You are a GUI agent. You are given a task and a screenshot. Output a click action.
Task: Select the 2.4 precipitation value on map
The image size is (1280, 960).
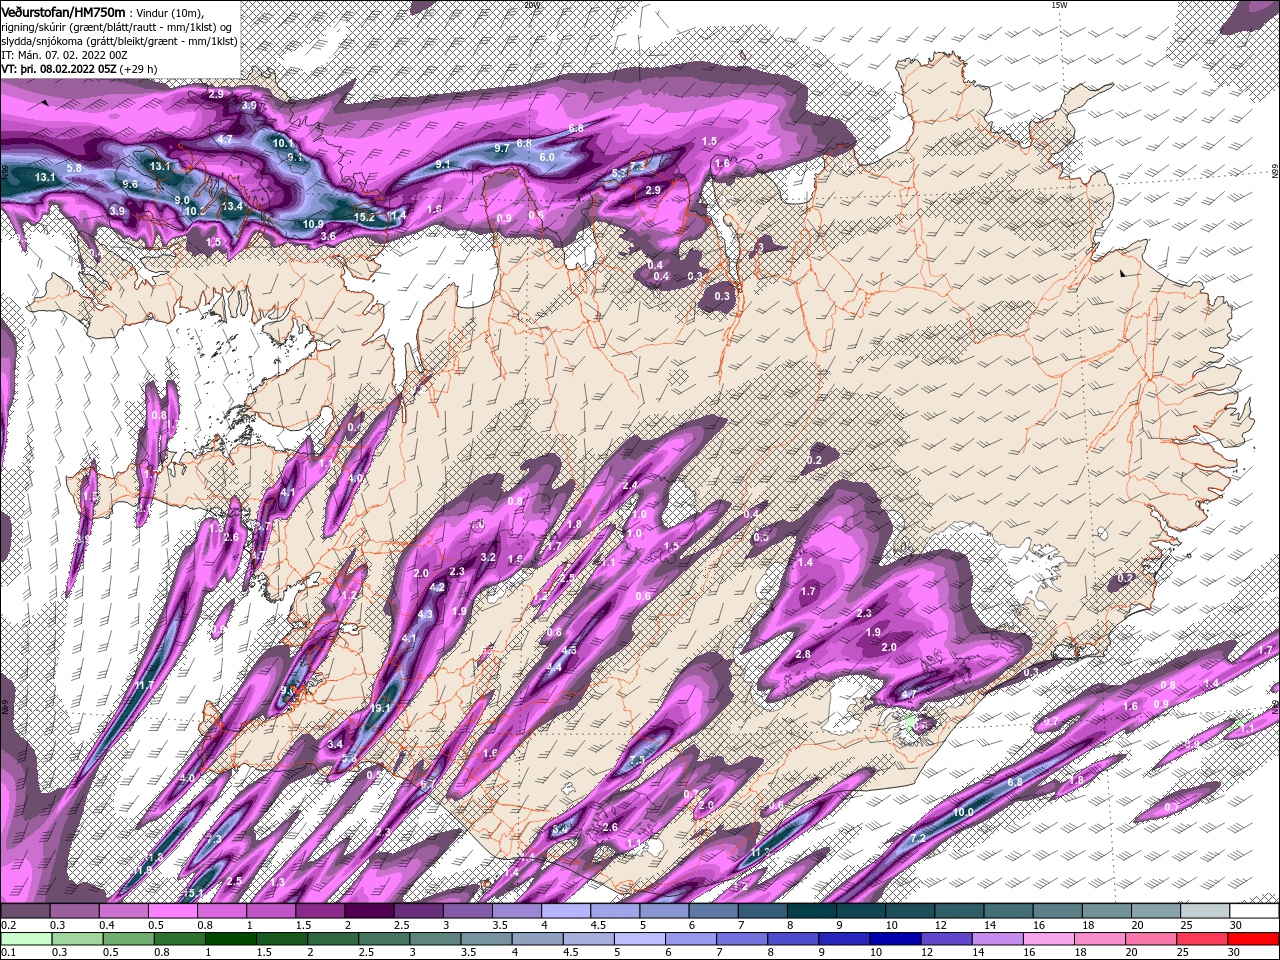coord(630,485)
